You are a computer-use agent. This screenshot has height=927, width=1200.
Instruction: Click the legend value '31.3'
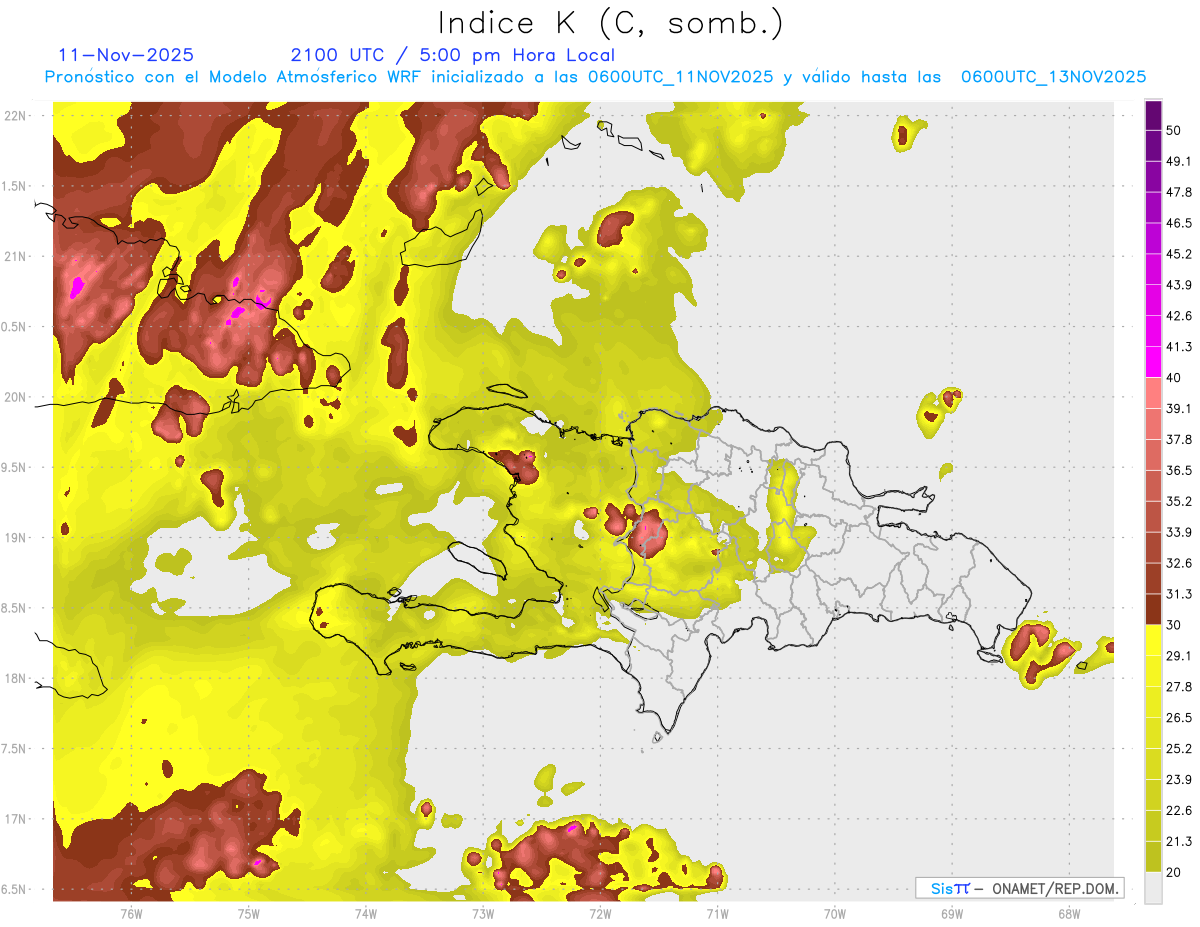pyautogui.click(x=1179, y=594)
